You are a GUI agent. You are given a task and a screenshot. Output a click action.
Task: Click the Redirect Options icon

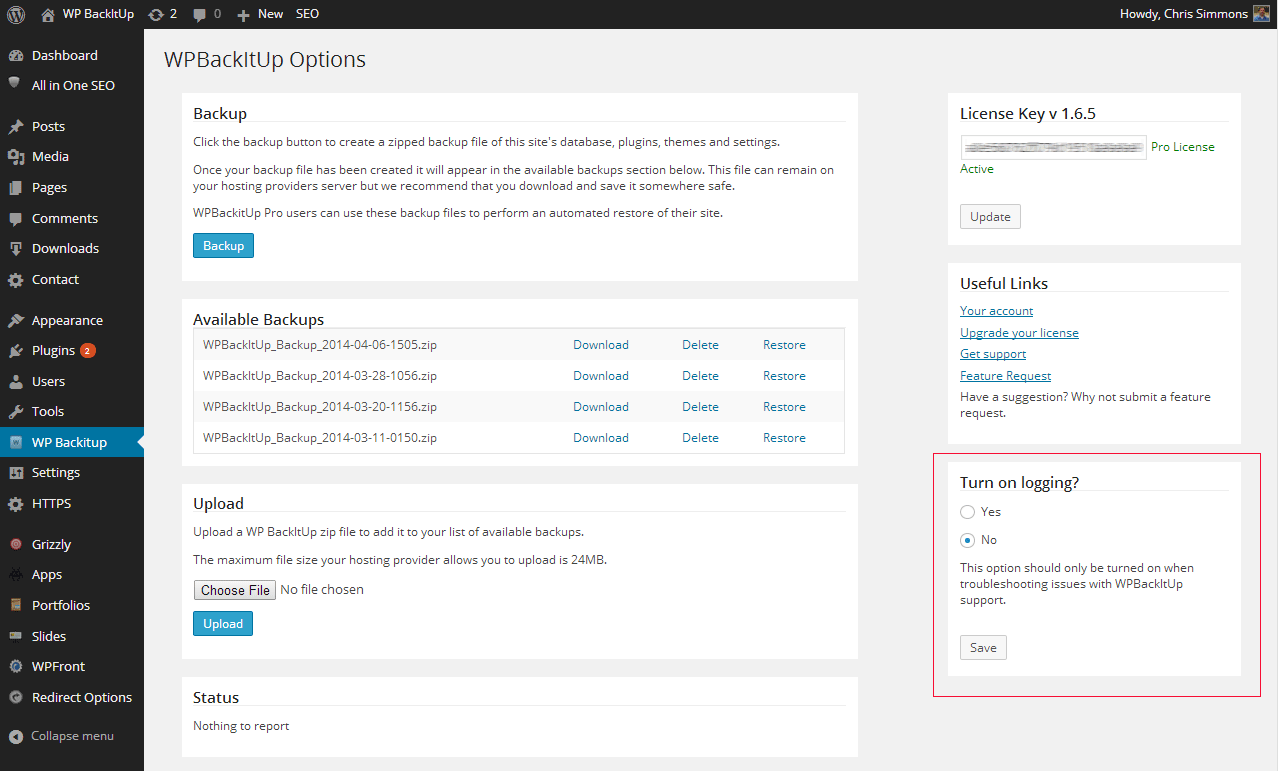[x=15, y=697]
